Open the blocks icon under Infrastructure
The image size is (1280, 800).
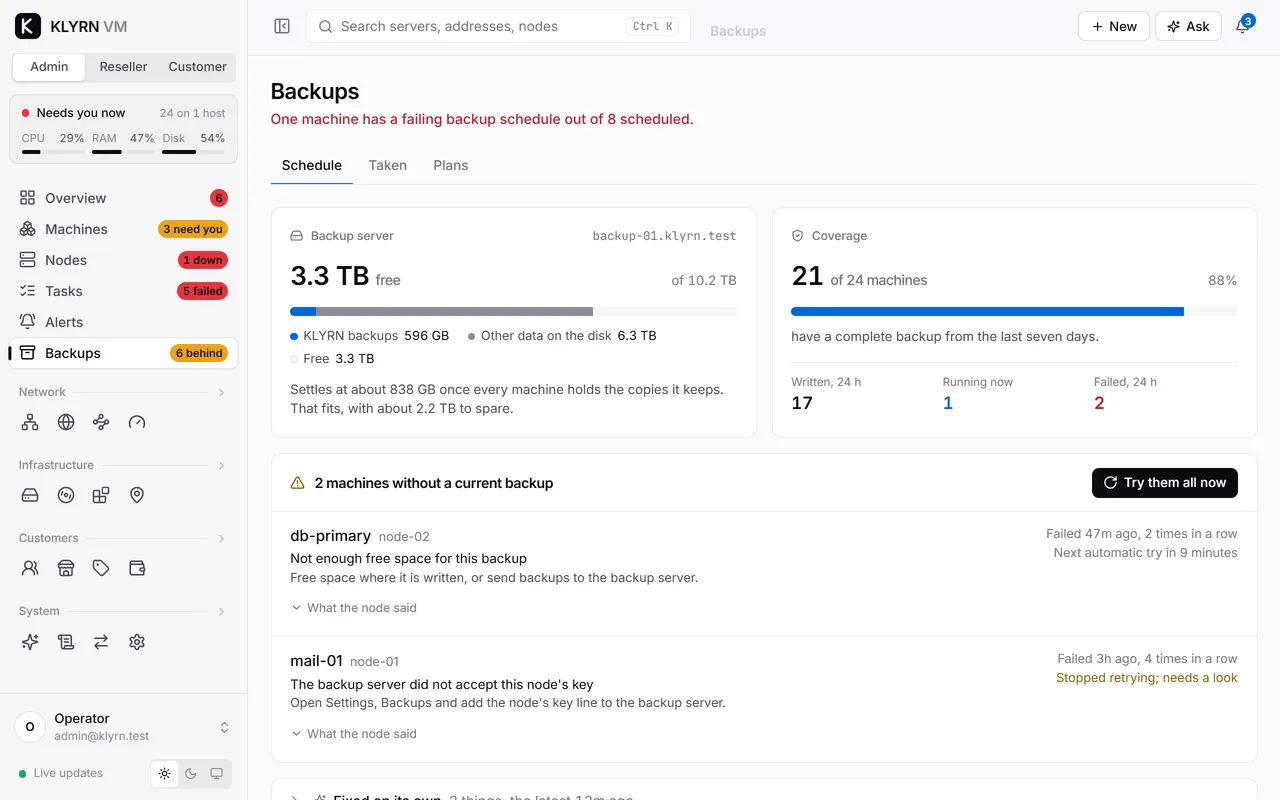[101, 495]
